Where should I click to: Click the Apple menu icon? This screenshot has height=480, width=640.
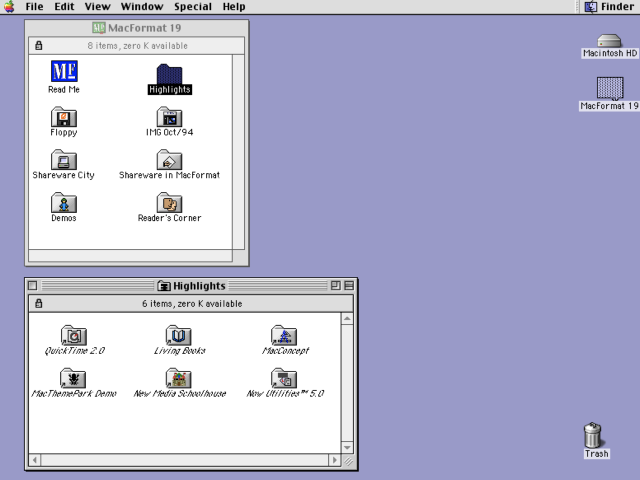pyautogui.click(x=9, y=7)
